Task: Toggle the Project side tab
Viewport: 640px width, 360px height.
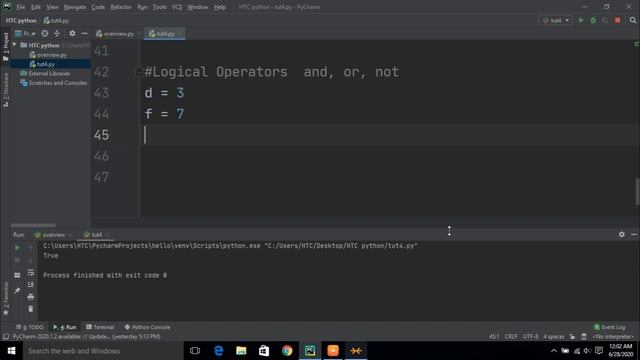Action: [6, 47]
